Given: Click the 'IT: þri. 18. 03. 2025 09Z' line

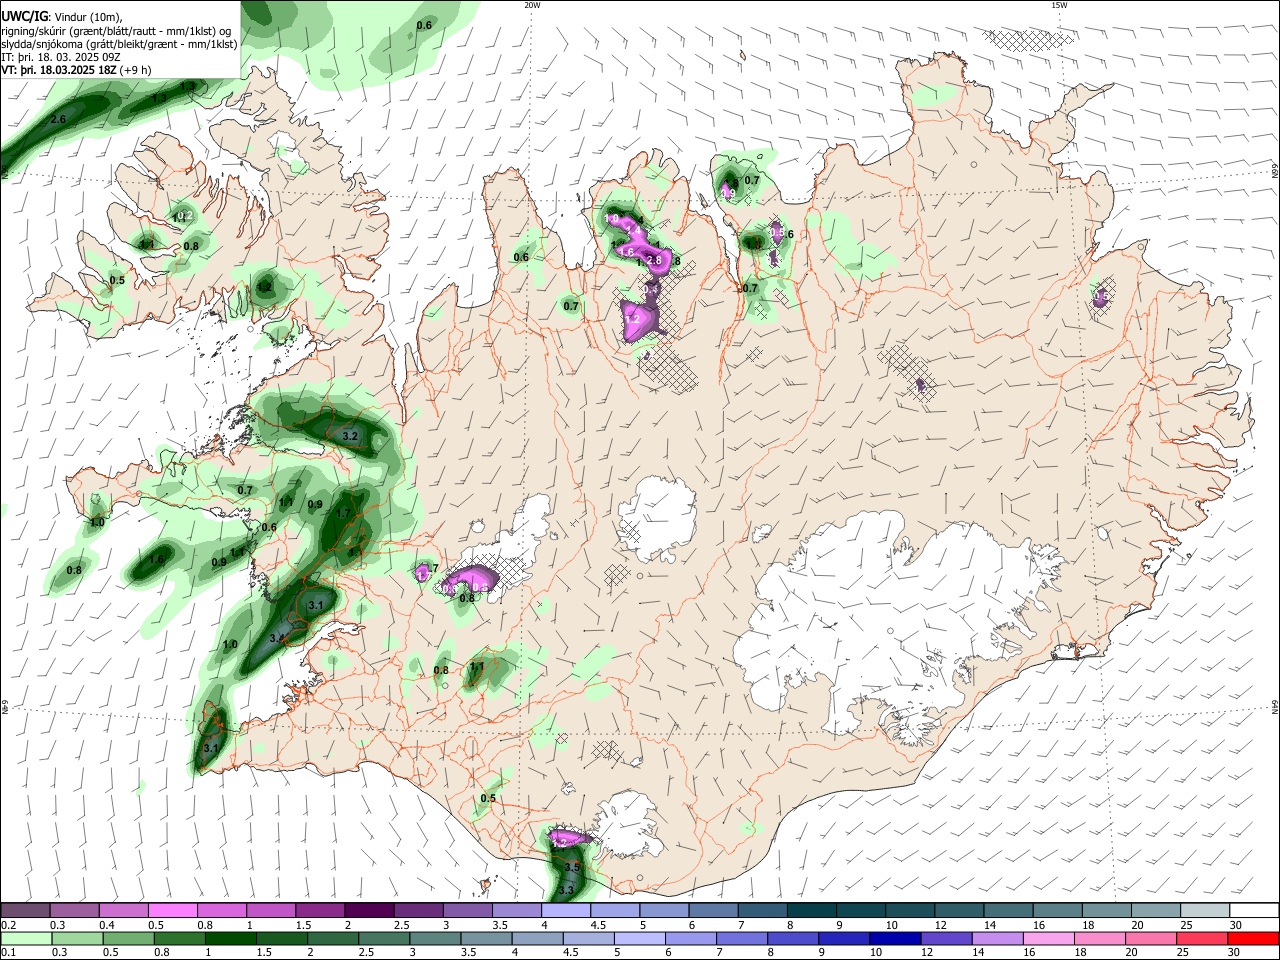Looking at the screenshot, I should [61, 57].
